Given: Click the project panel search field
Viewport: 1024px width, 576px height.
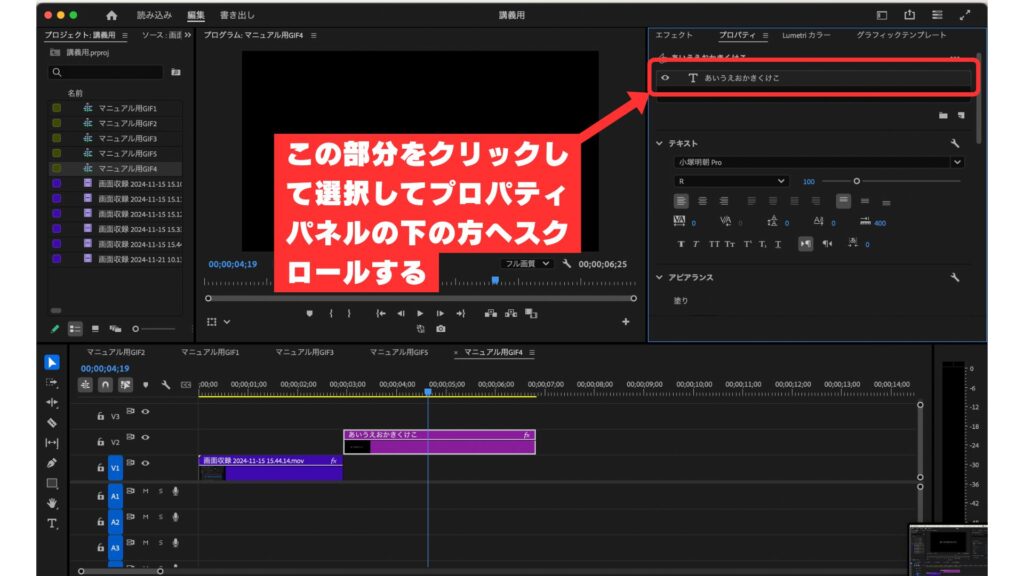Looking at the screenshot, I should coord(105,72).
